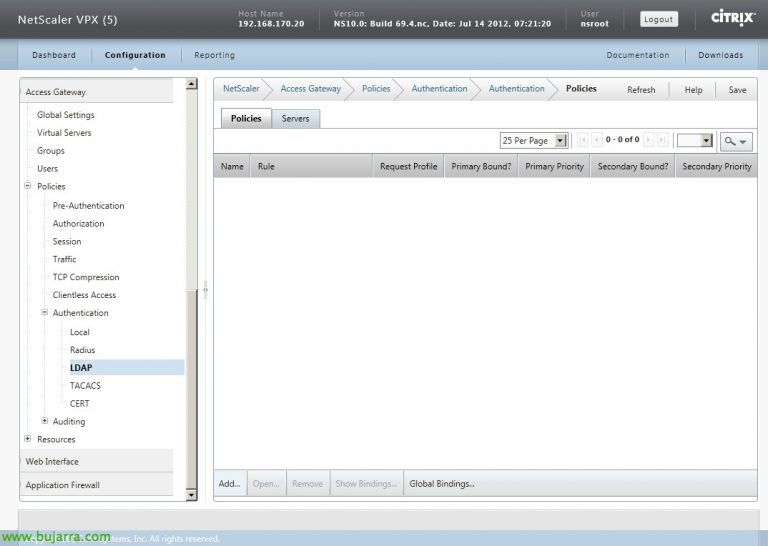
Task: Select Groups in the tree
Action: [51, 151]
